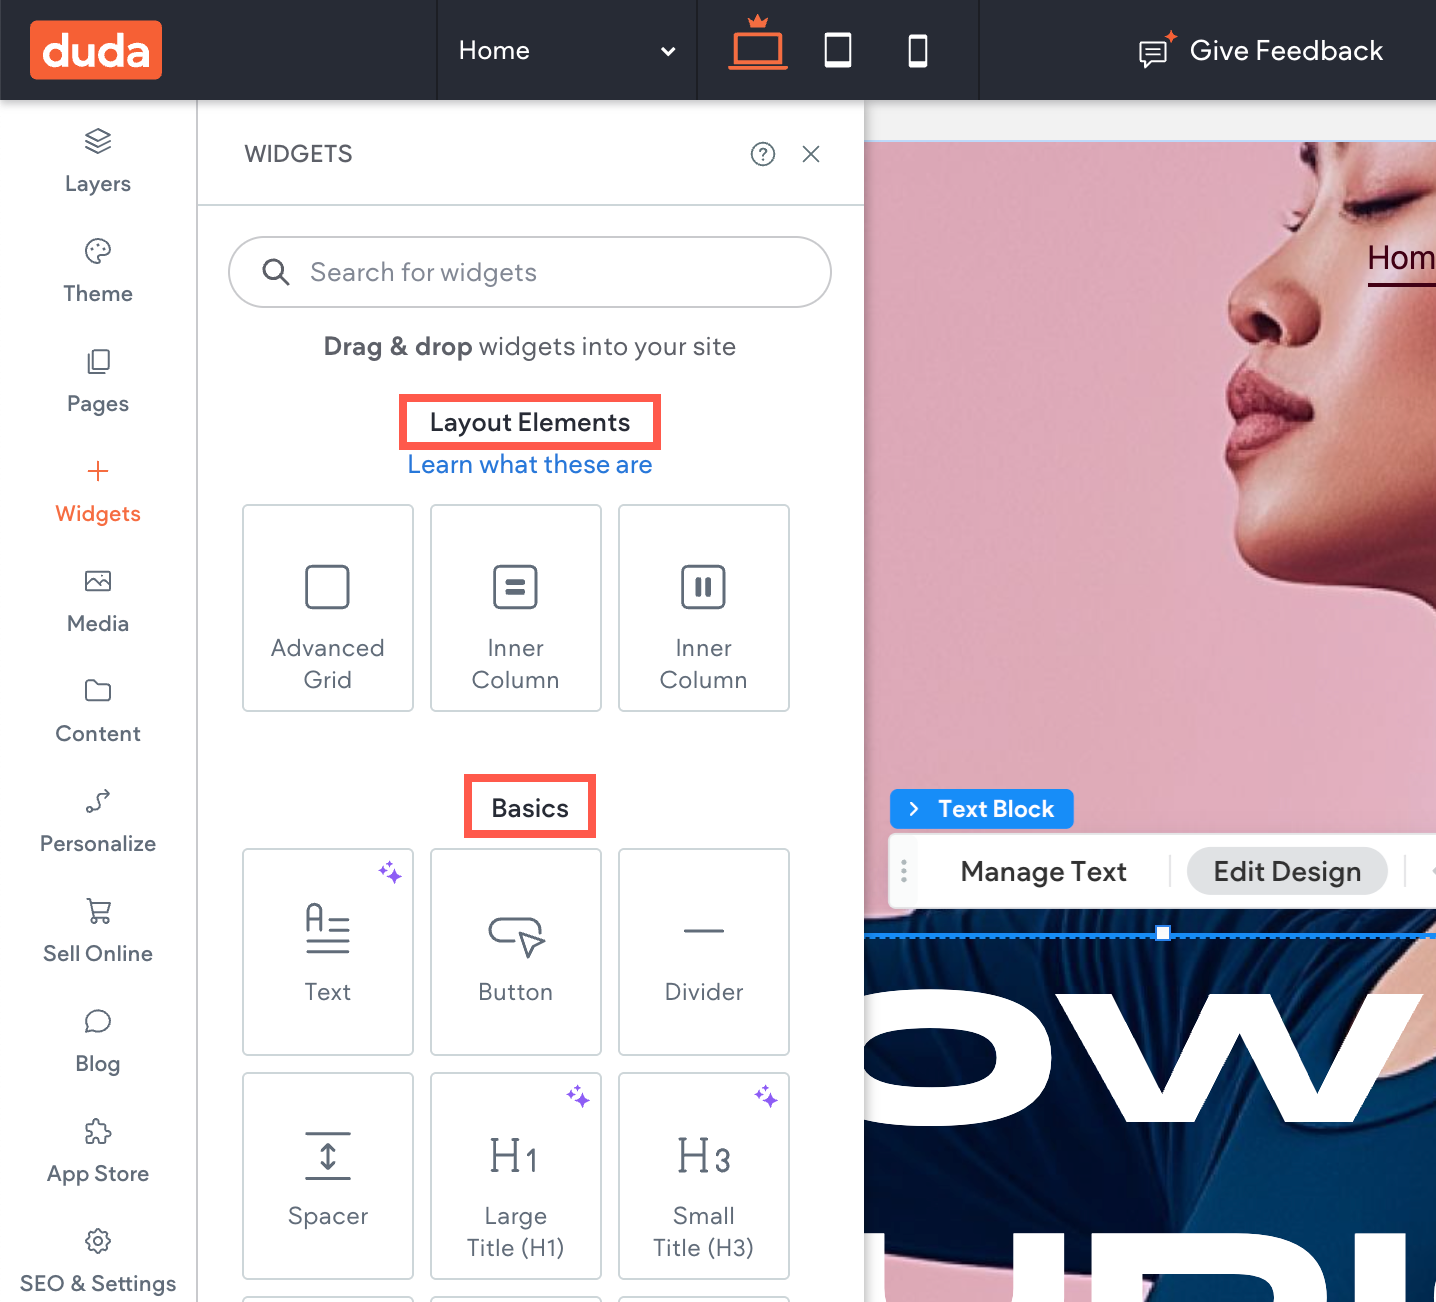Open the Home page dropdown

point(567,51)
